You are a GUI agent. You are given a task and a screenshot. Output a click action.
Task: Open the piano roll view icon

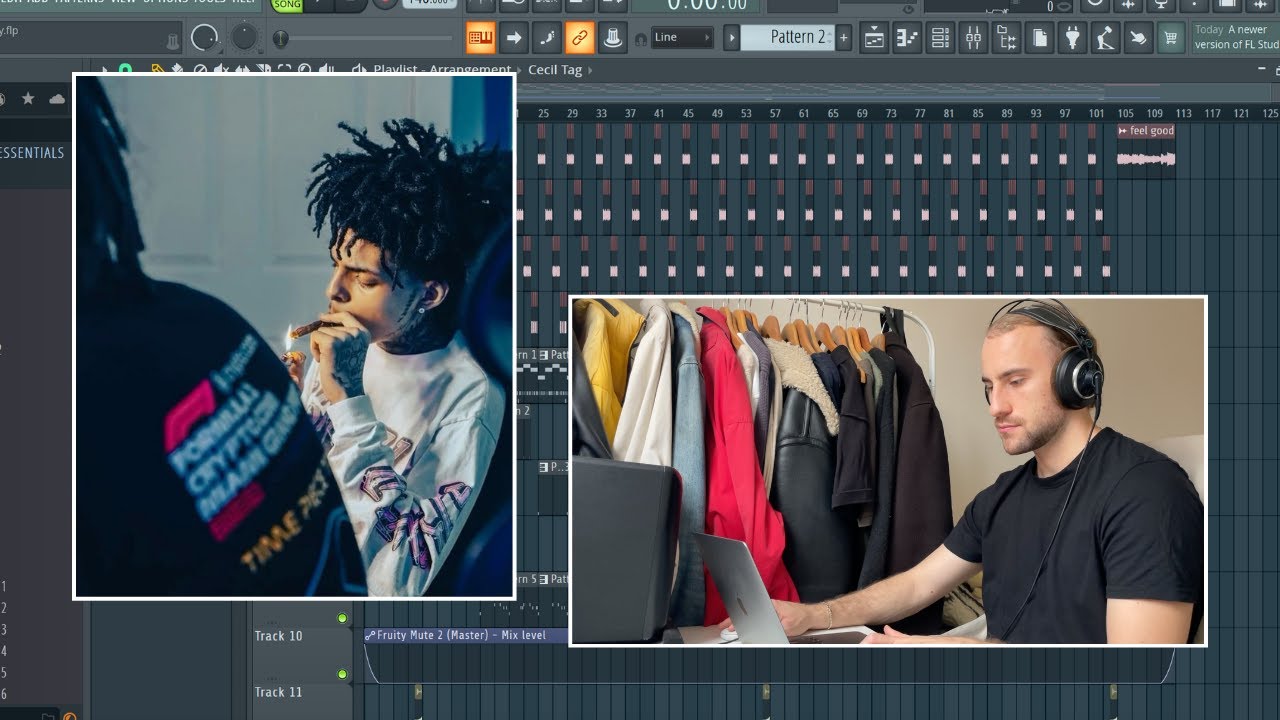coord(907,38)
